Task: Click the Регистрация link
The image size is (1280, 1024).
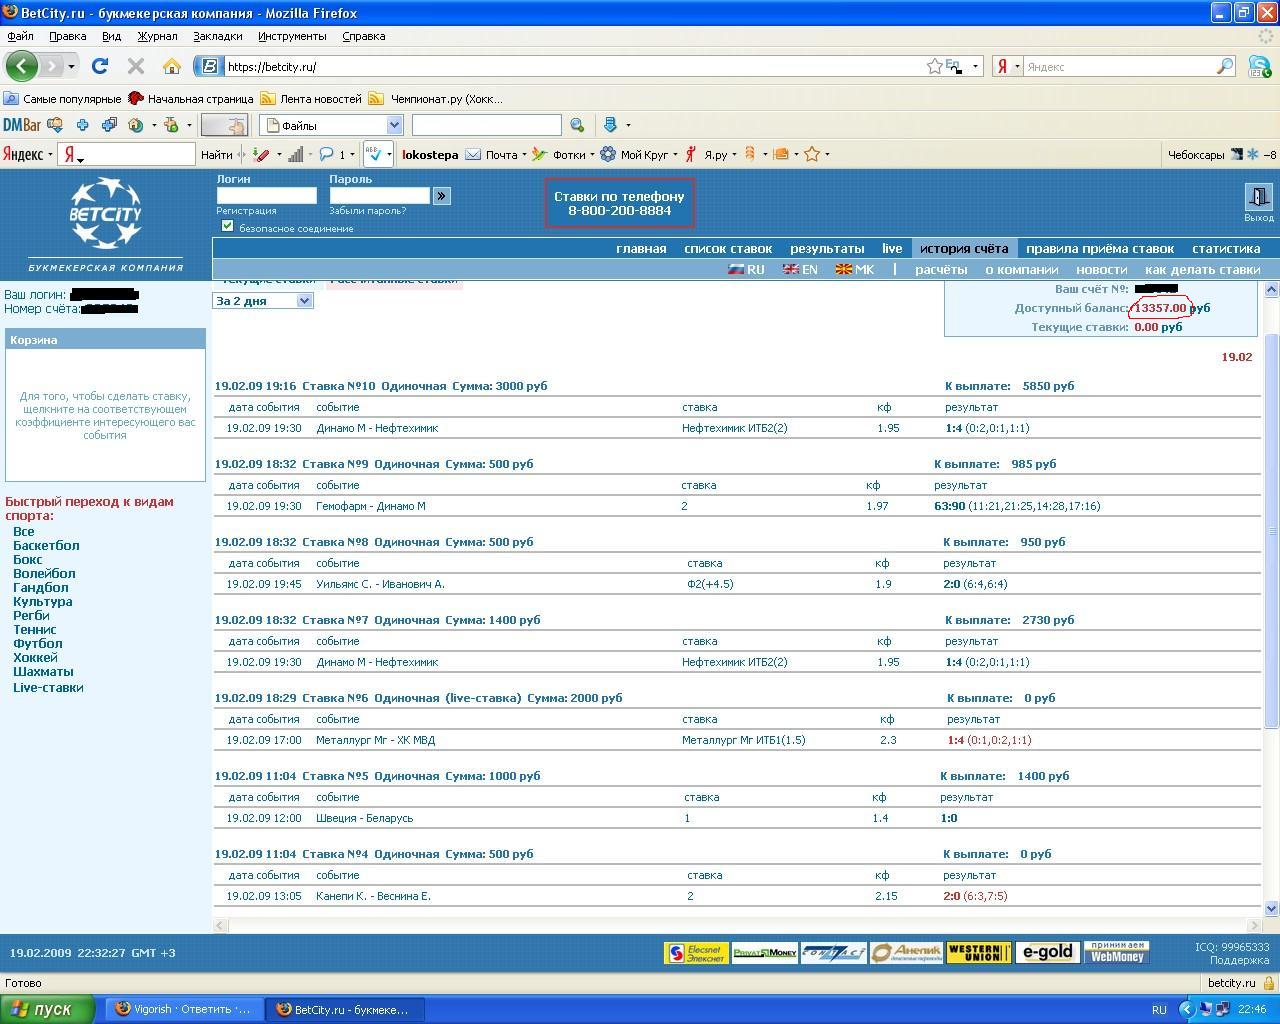Action: (x=246, y=211)
